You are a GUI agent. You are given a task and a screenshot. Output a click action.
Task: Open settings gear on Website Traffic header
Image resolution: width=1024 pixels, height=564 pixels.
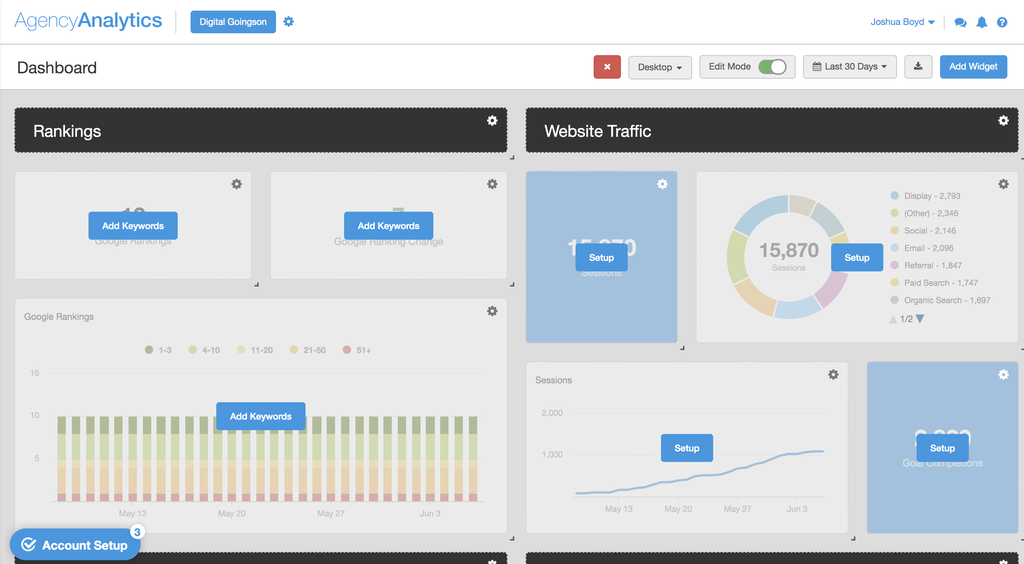pos(1003,120)
